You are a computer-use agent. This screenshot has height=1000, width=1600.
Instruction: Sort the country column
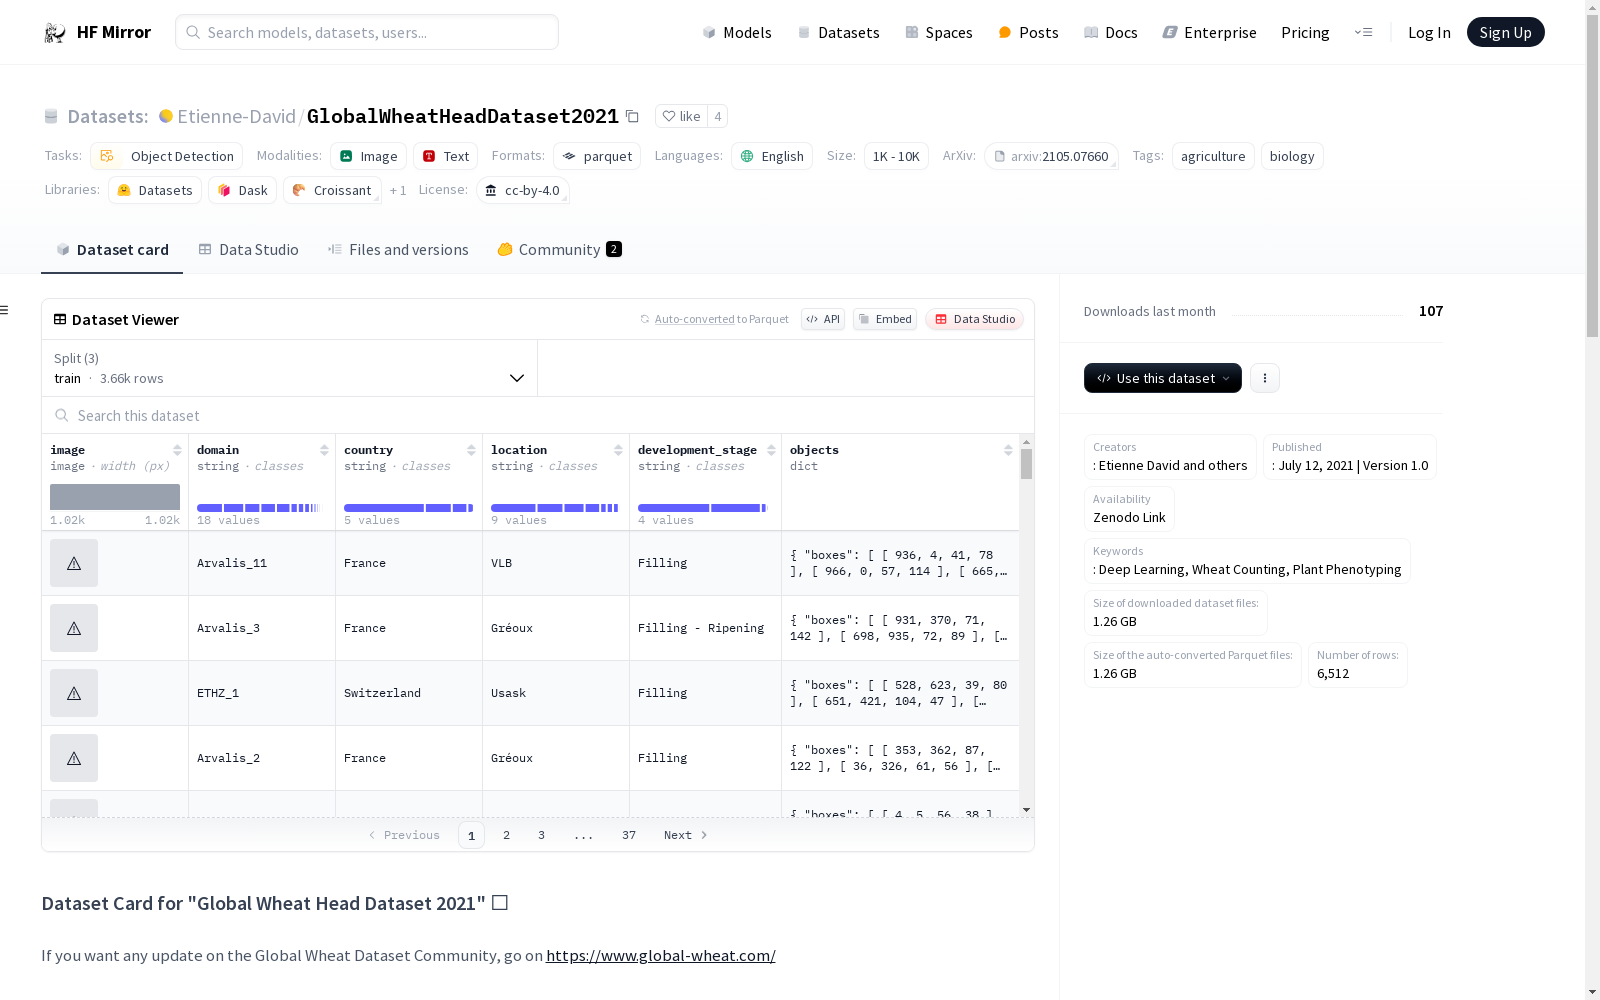click(471, 450)
